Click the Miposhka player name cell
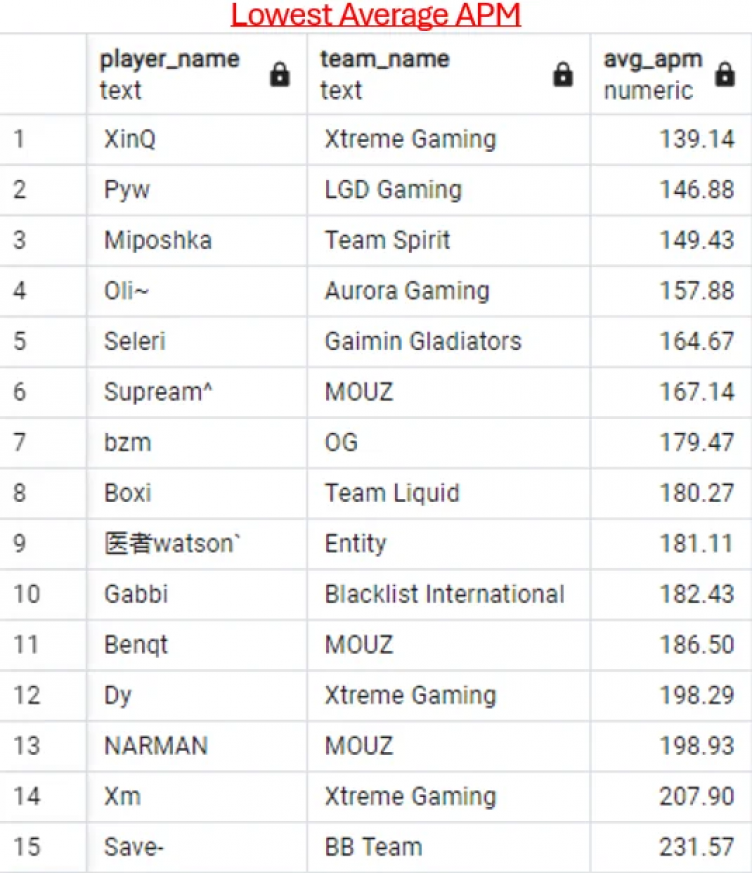The height and width of the screenshot is (873, 752). click(157, 240)
